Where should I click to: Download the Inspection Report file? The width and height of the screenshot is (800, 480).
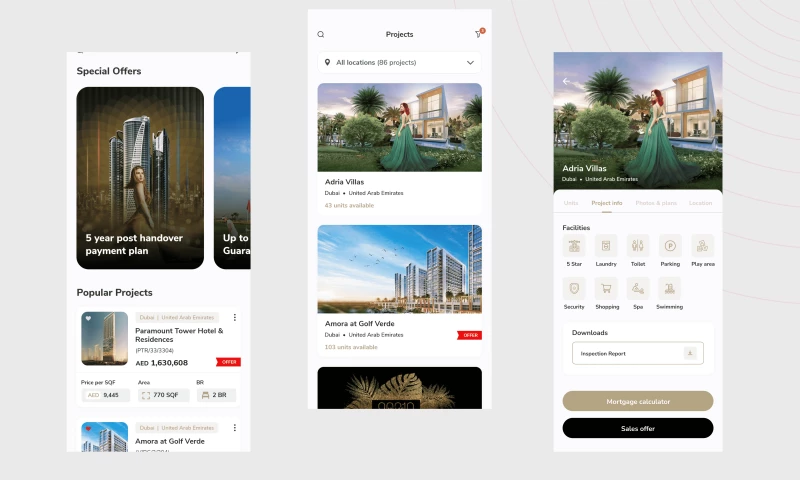pos(689,353)
